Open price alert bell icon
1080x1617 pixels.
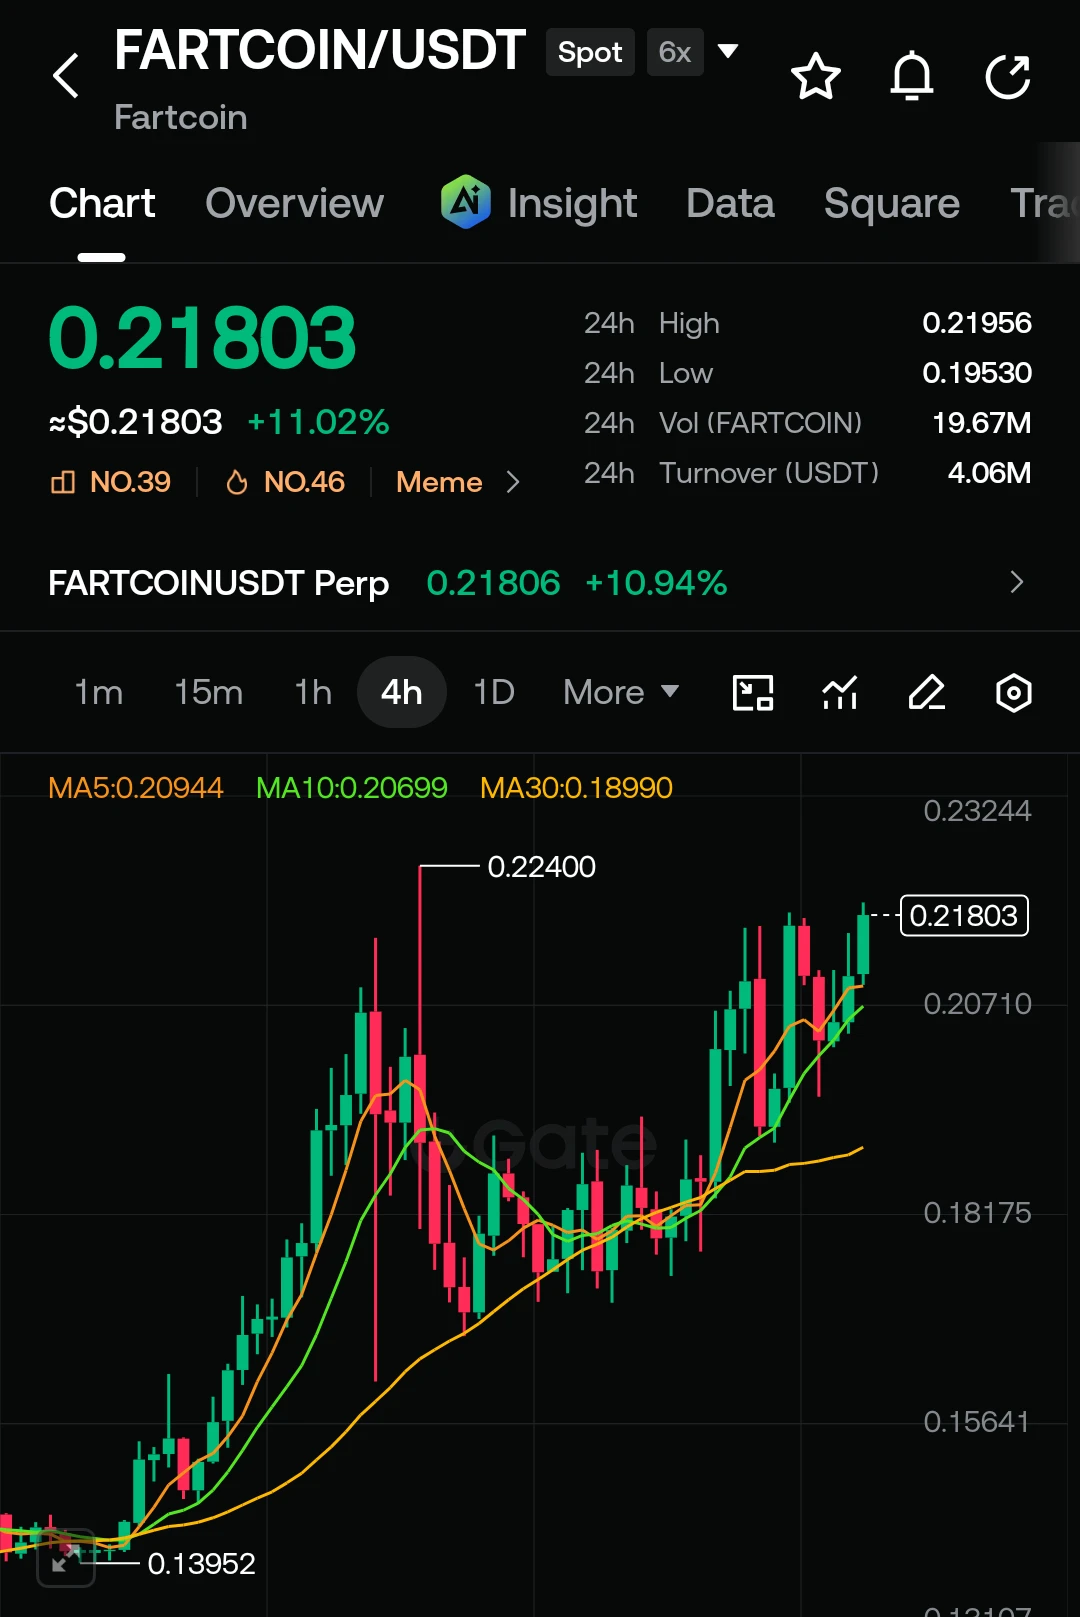click(912, 77)
